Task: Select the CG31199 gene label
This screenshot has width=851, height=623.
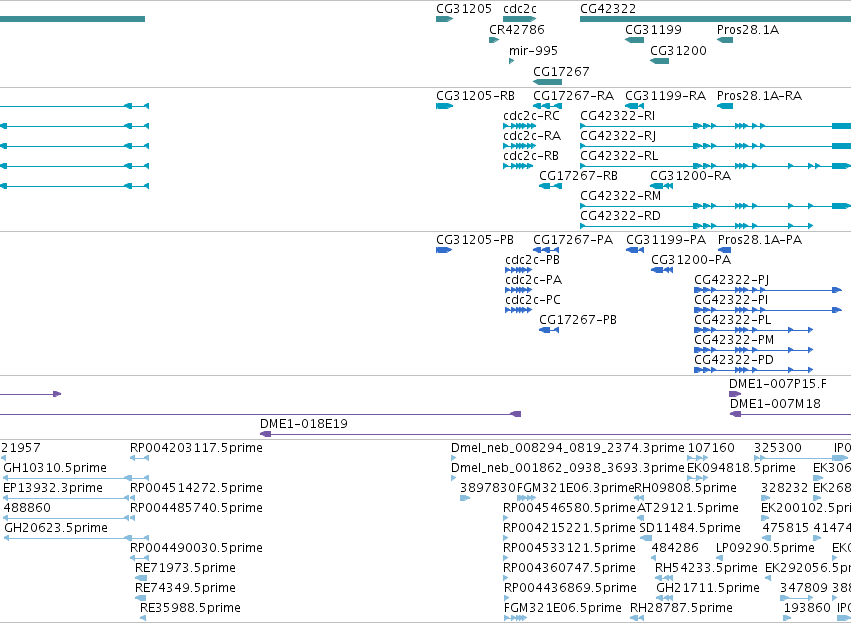Action: point(653,30)
